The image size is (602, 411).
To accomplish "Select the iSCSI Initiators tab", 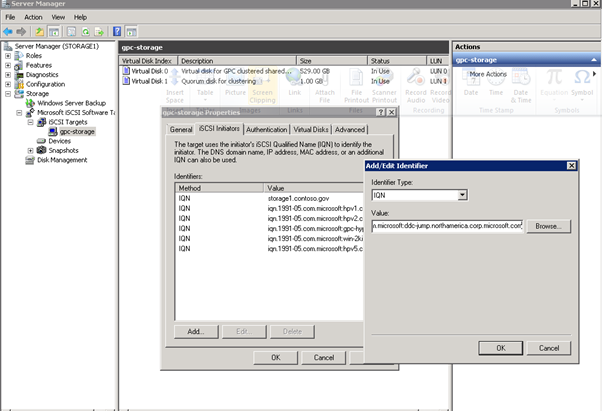I will [219, 129].
